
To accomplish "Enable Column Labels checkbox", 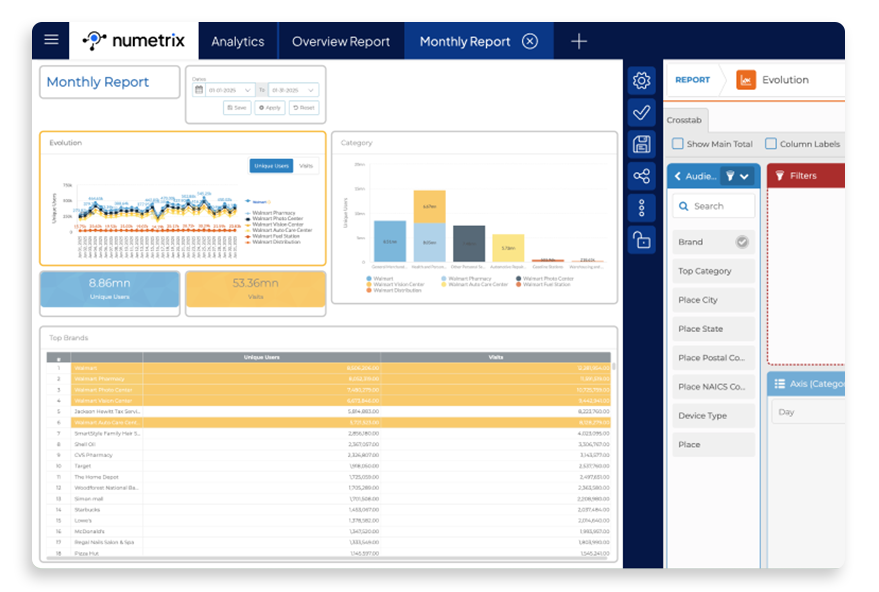I will click(771, 144).
